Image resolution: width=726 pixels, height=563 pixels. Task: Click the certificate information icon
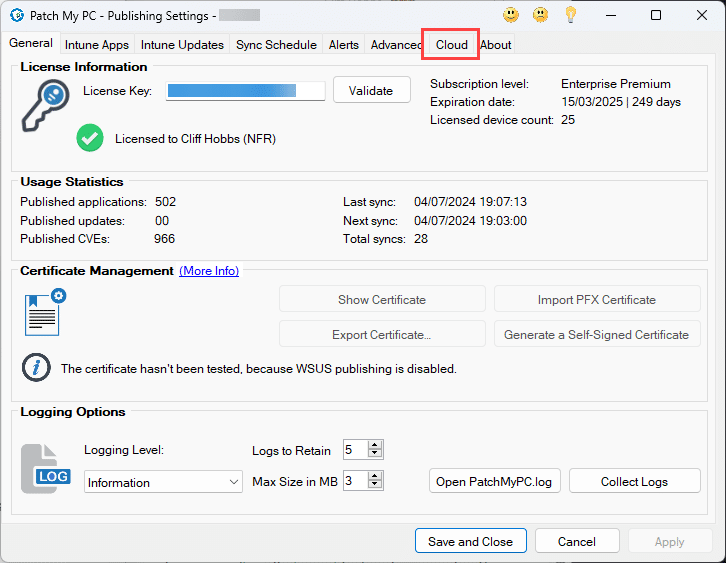[x=36, y=368]
